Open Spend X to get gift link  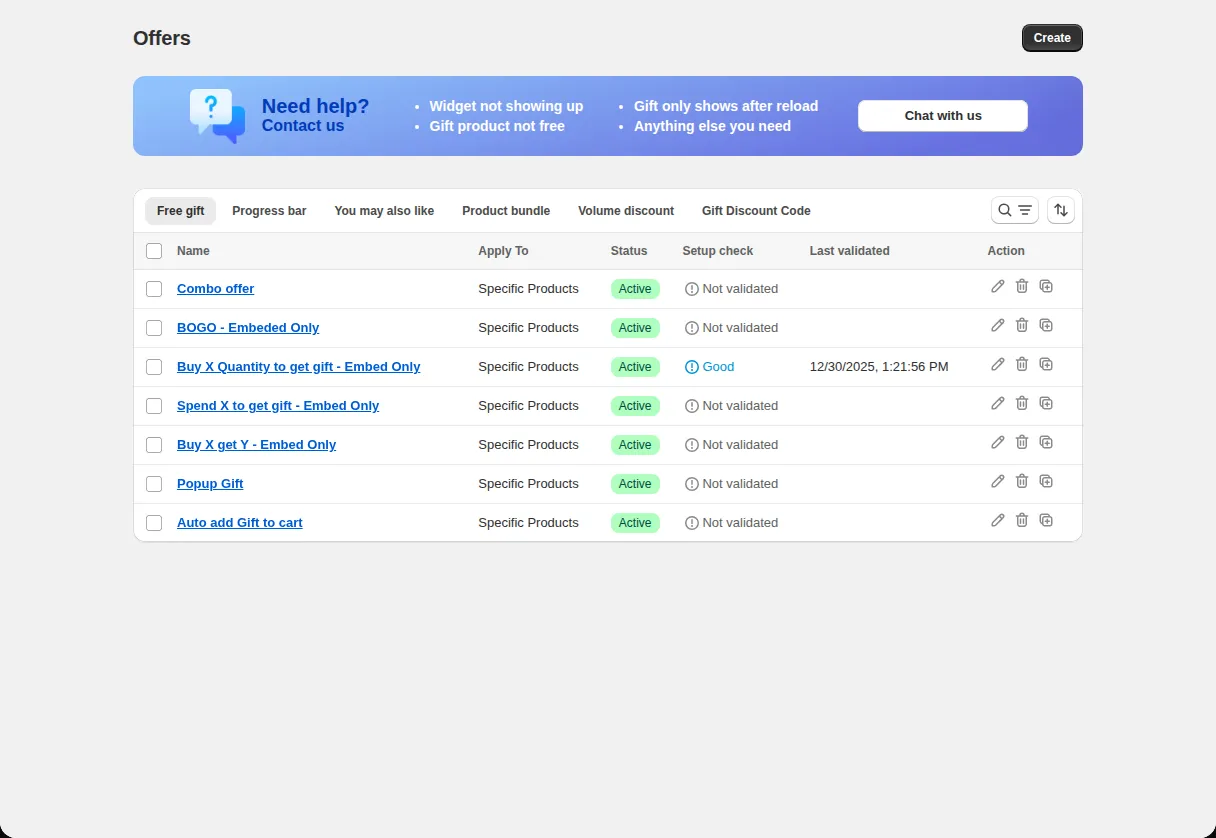click(x=278, y=406)
